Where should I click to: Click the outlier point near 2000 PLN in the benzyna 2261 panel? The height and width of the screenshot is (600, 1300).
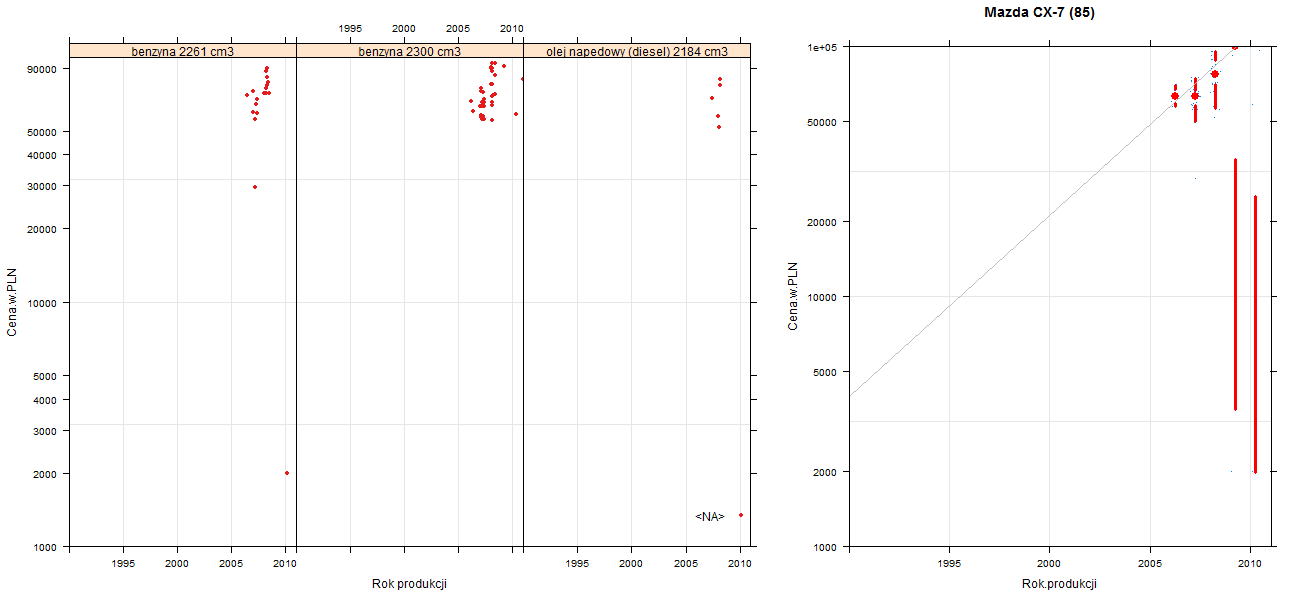tap(287, 473)
